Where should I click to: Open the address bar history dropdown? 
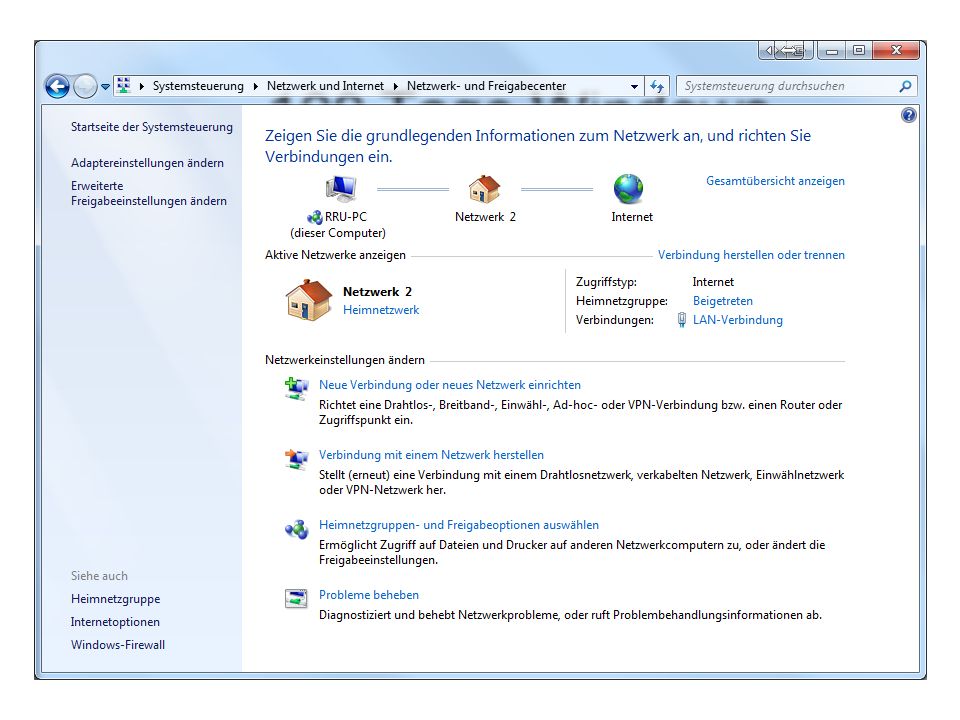point(634,87)
